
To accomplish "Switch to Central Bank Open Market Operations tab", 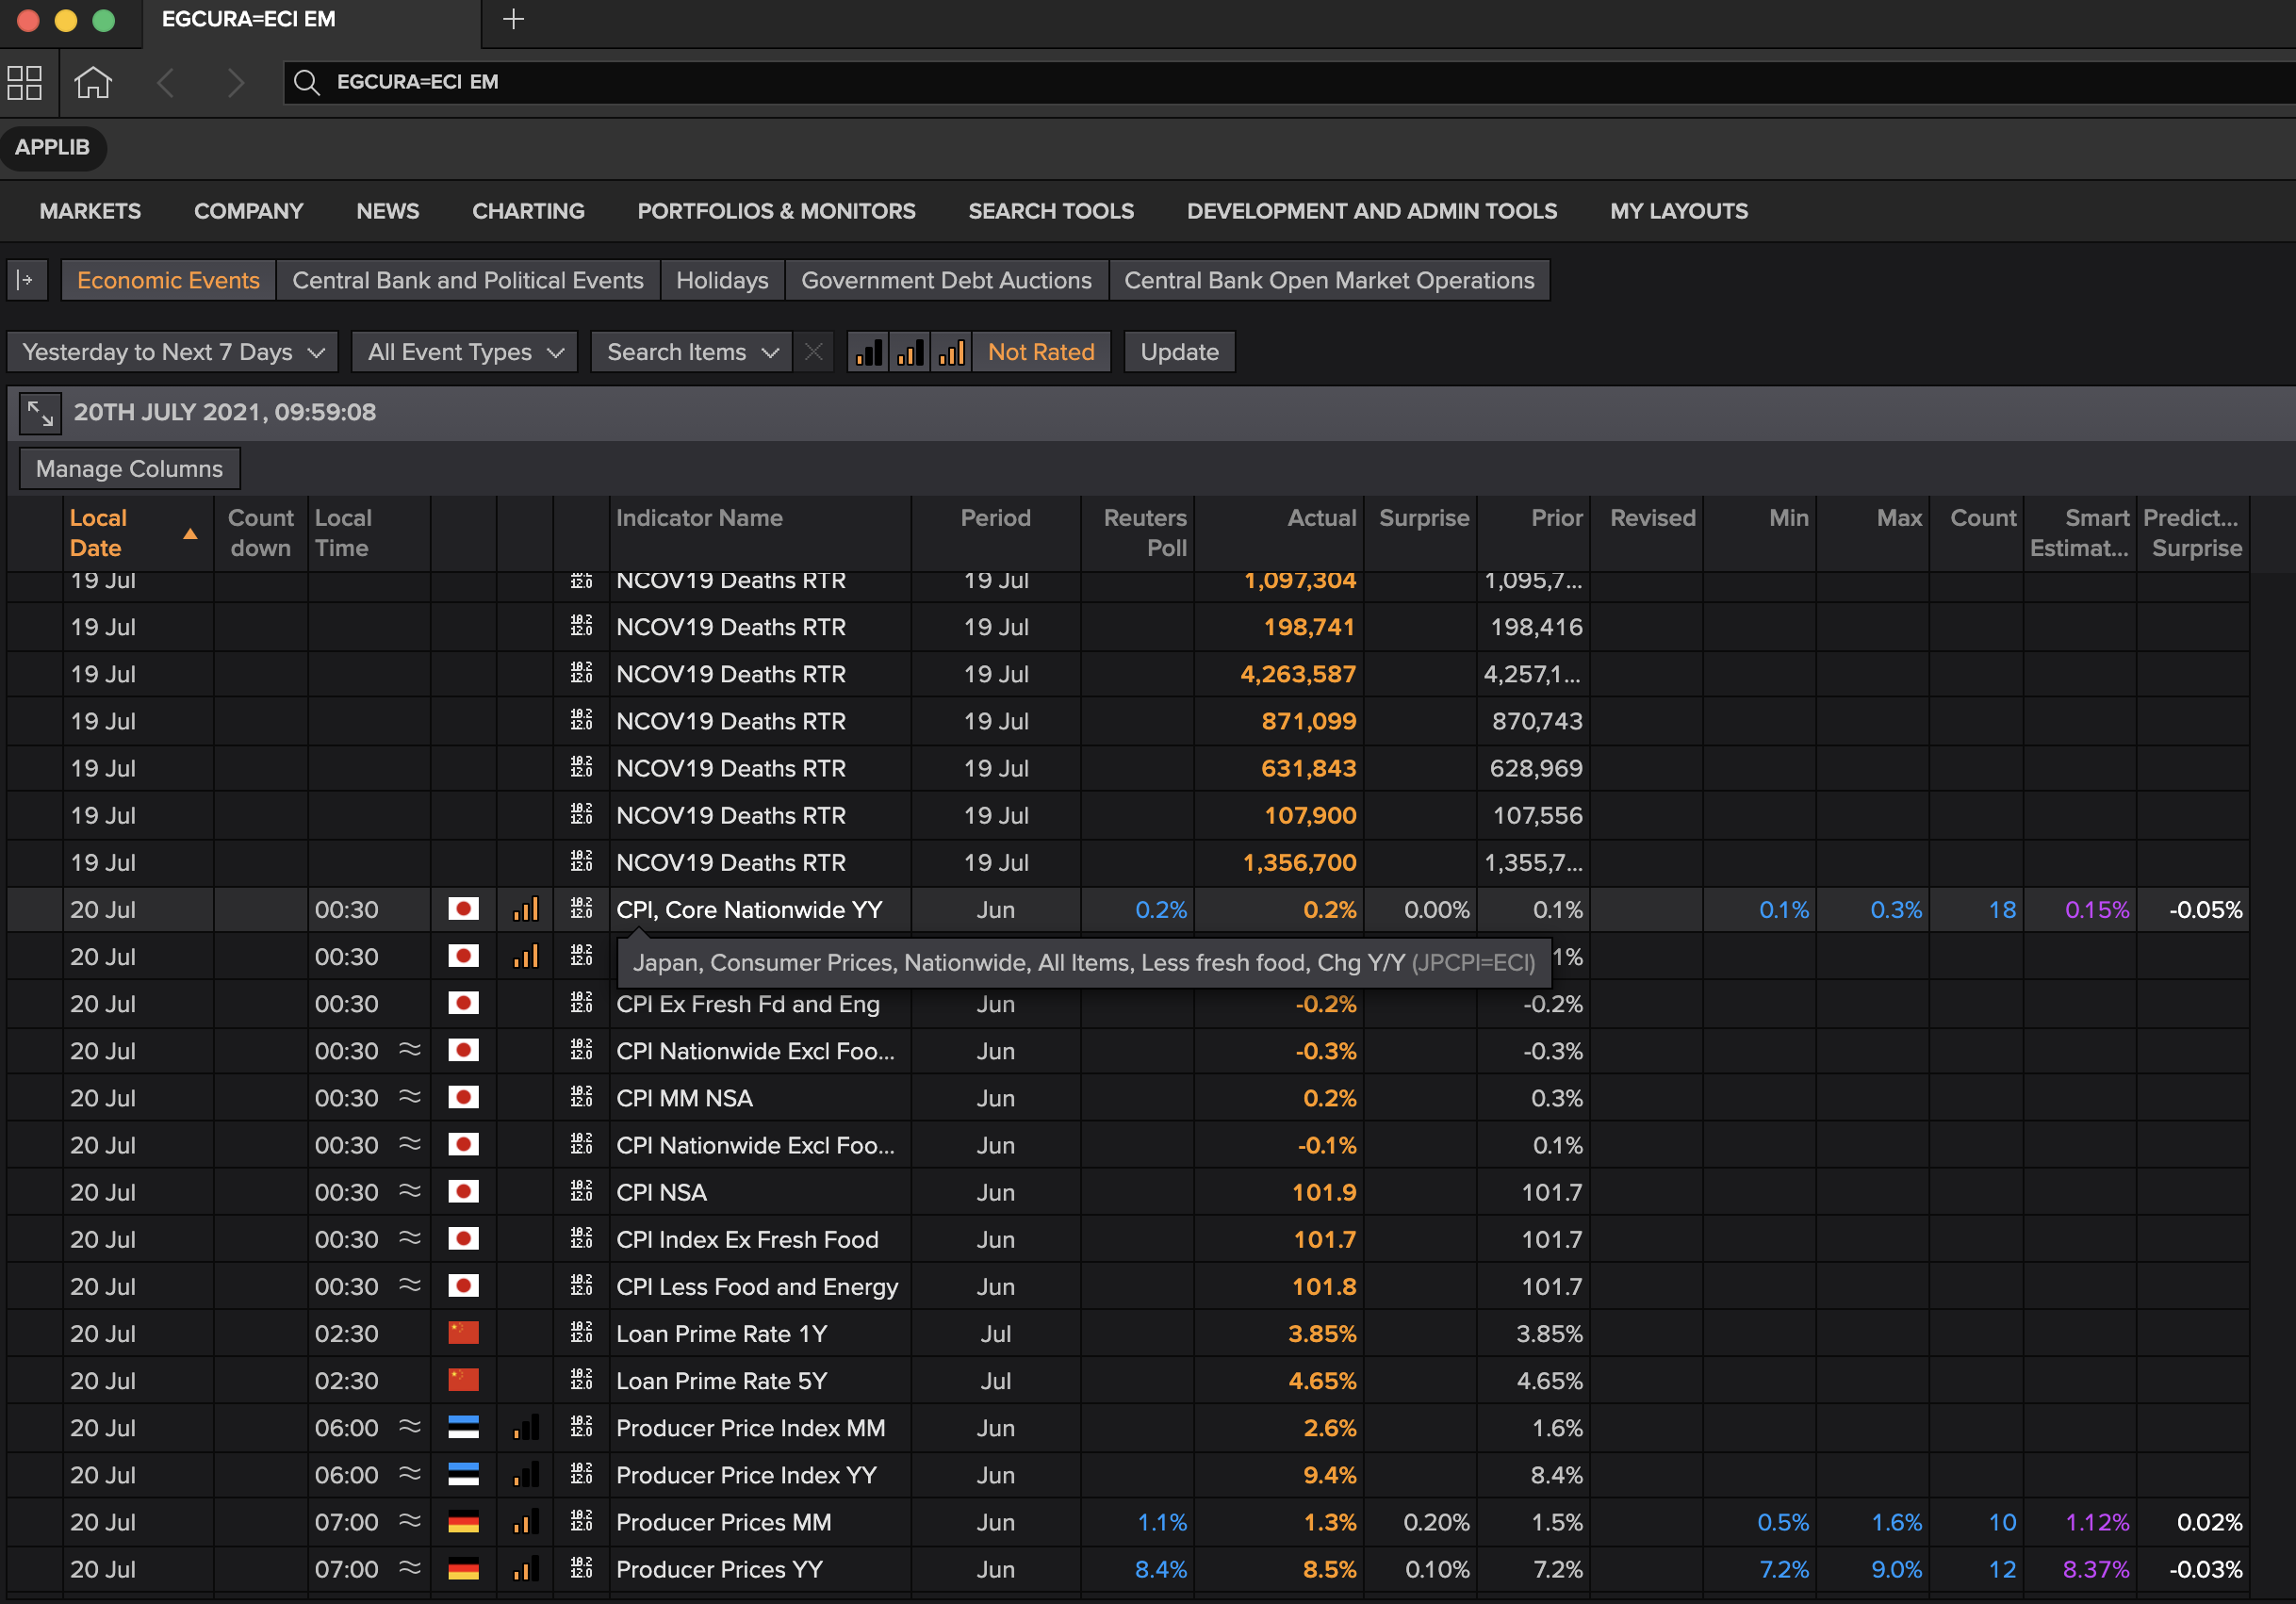I will pos(1329,280).
